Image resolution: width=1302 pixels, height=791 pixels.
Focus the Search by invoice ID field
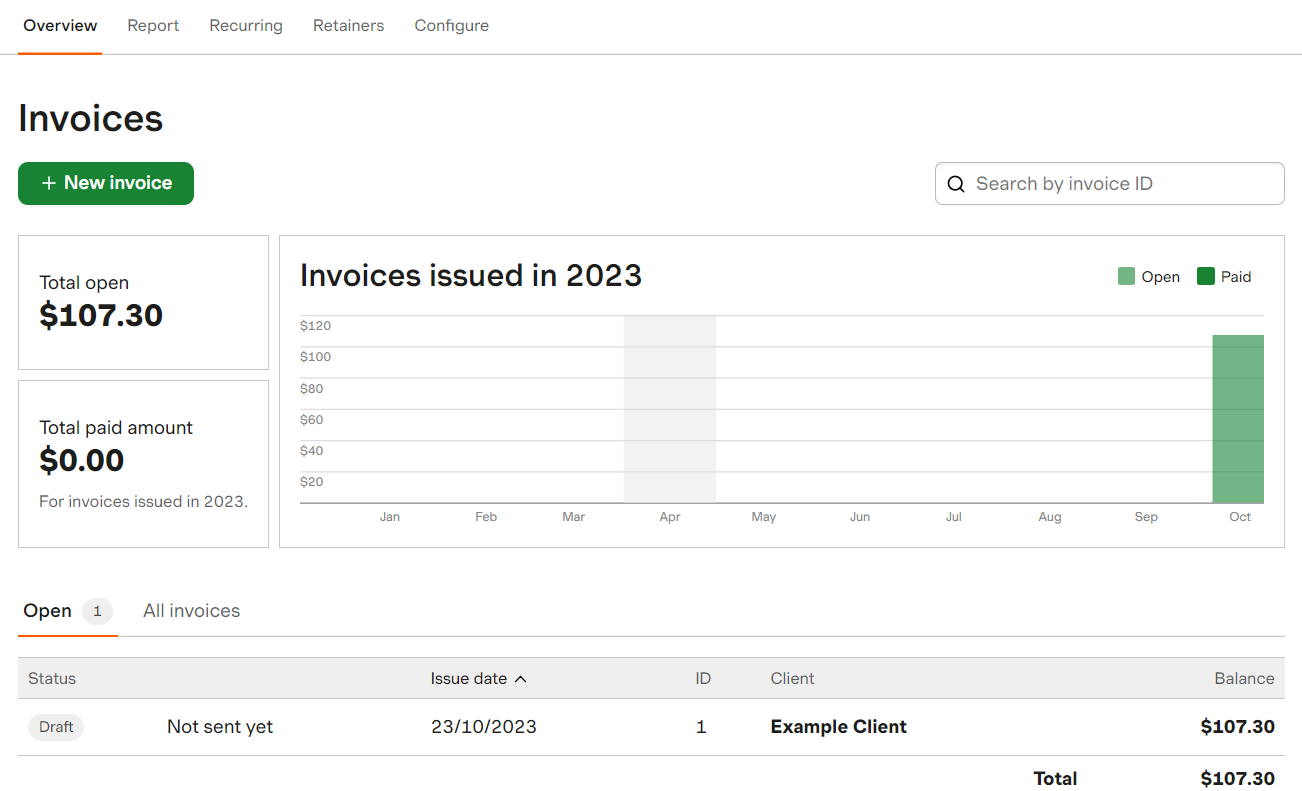tap(1120, 184)
